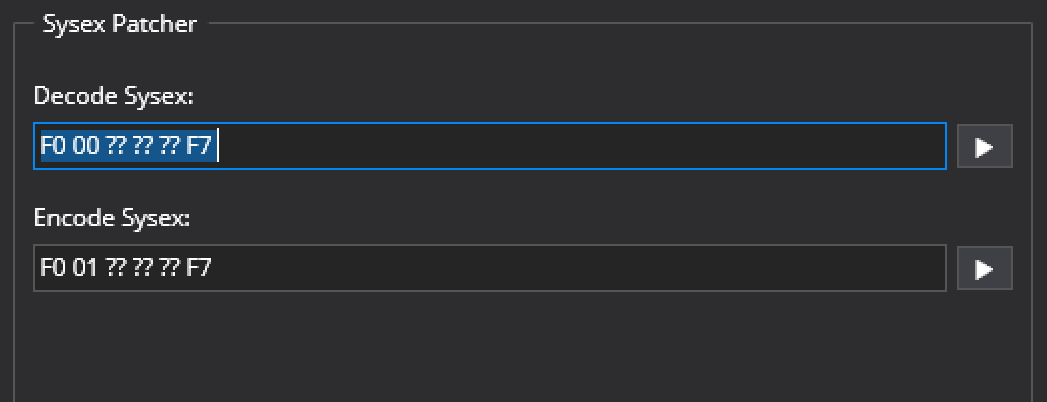Place cursor on F7 in Encode field

click(198, 268)
